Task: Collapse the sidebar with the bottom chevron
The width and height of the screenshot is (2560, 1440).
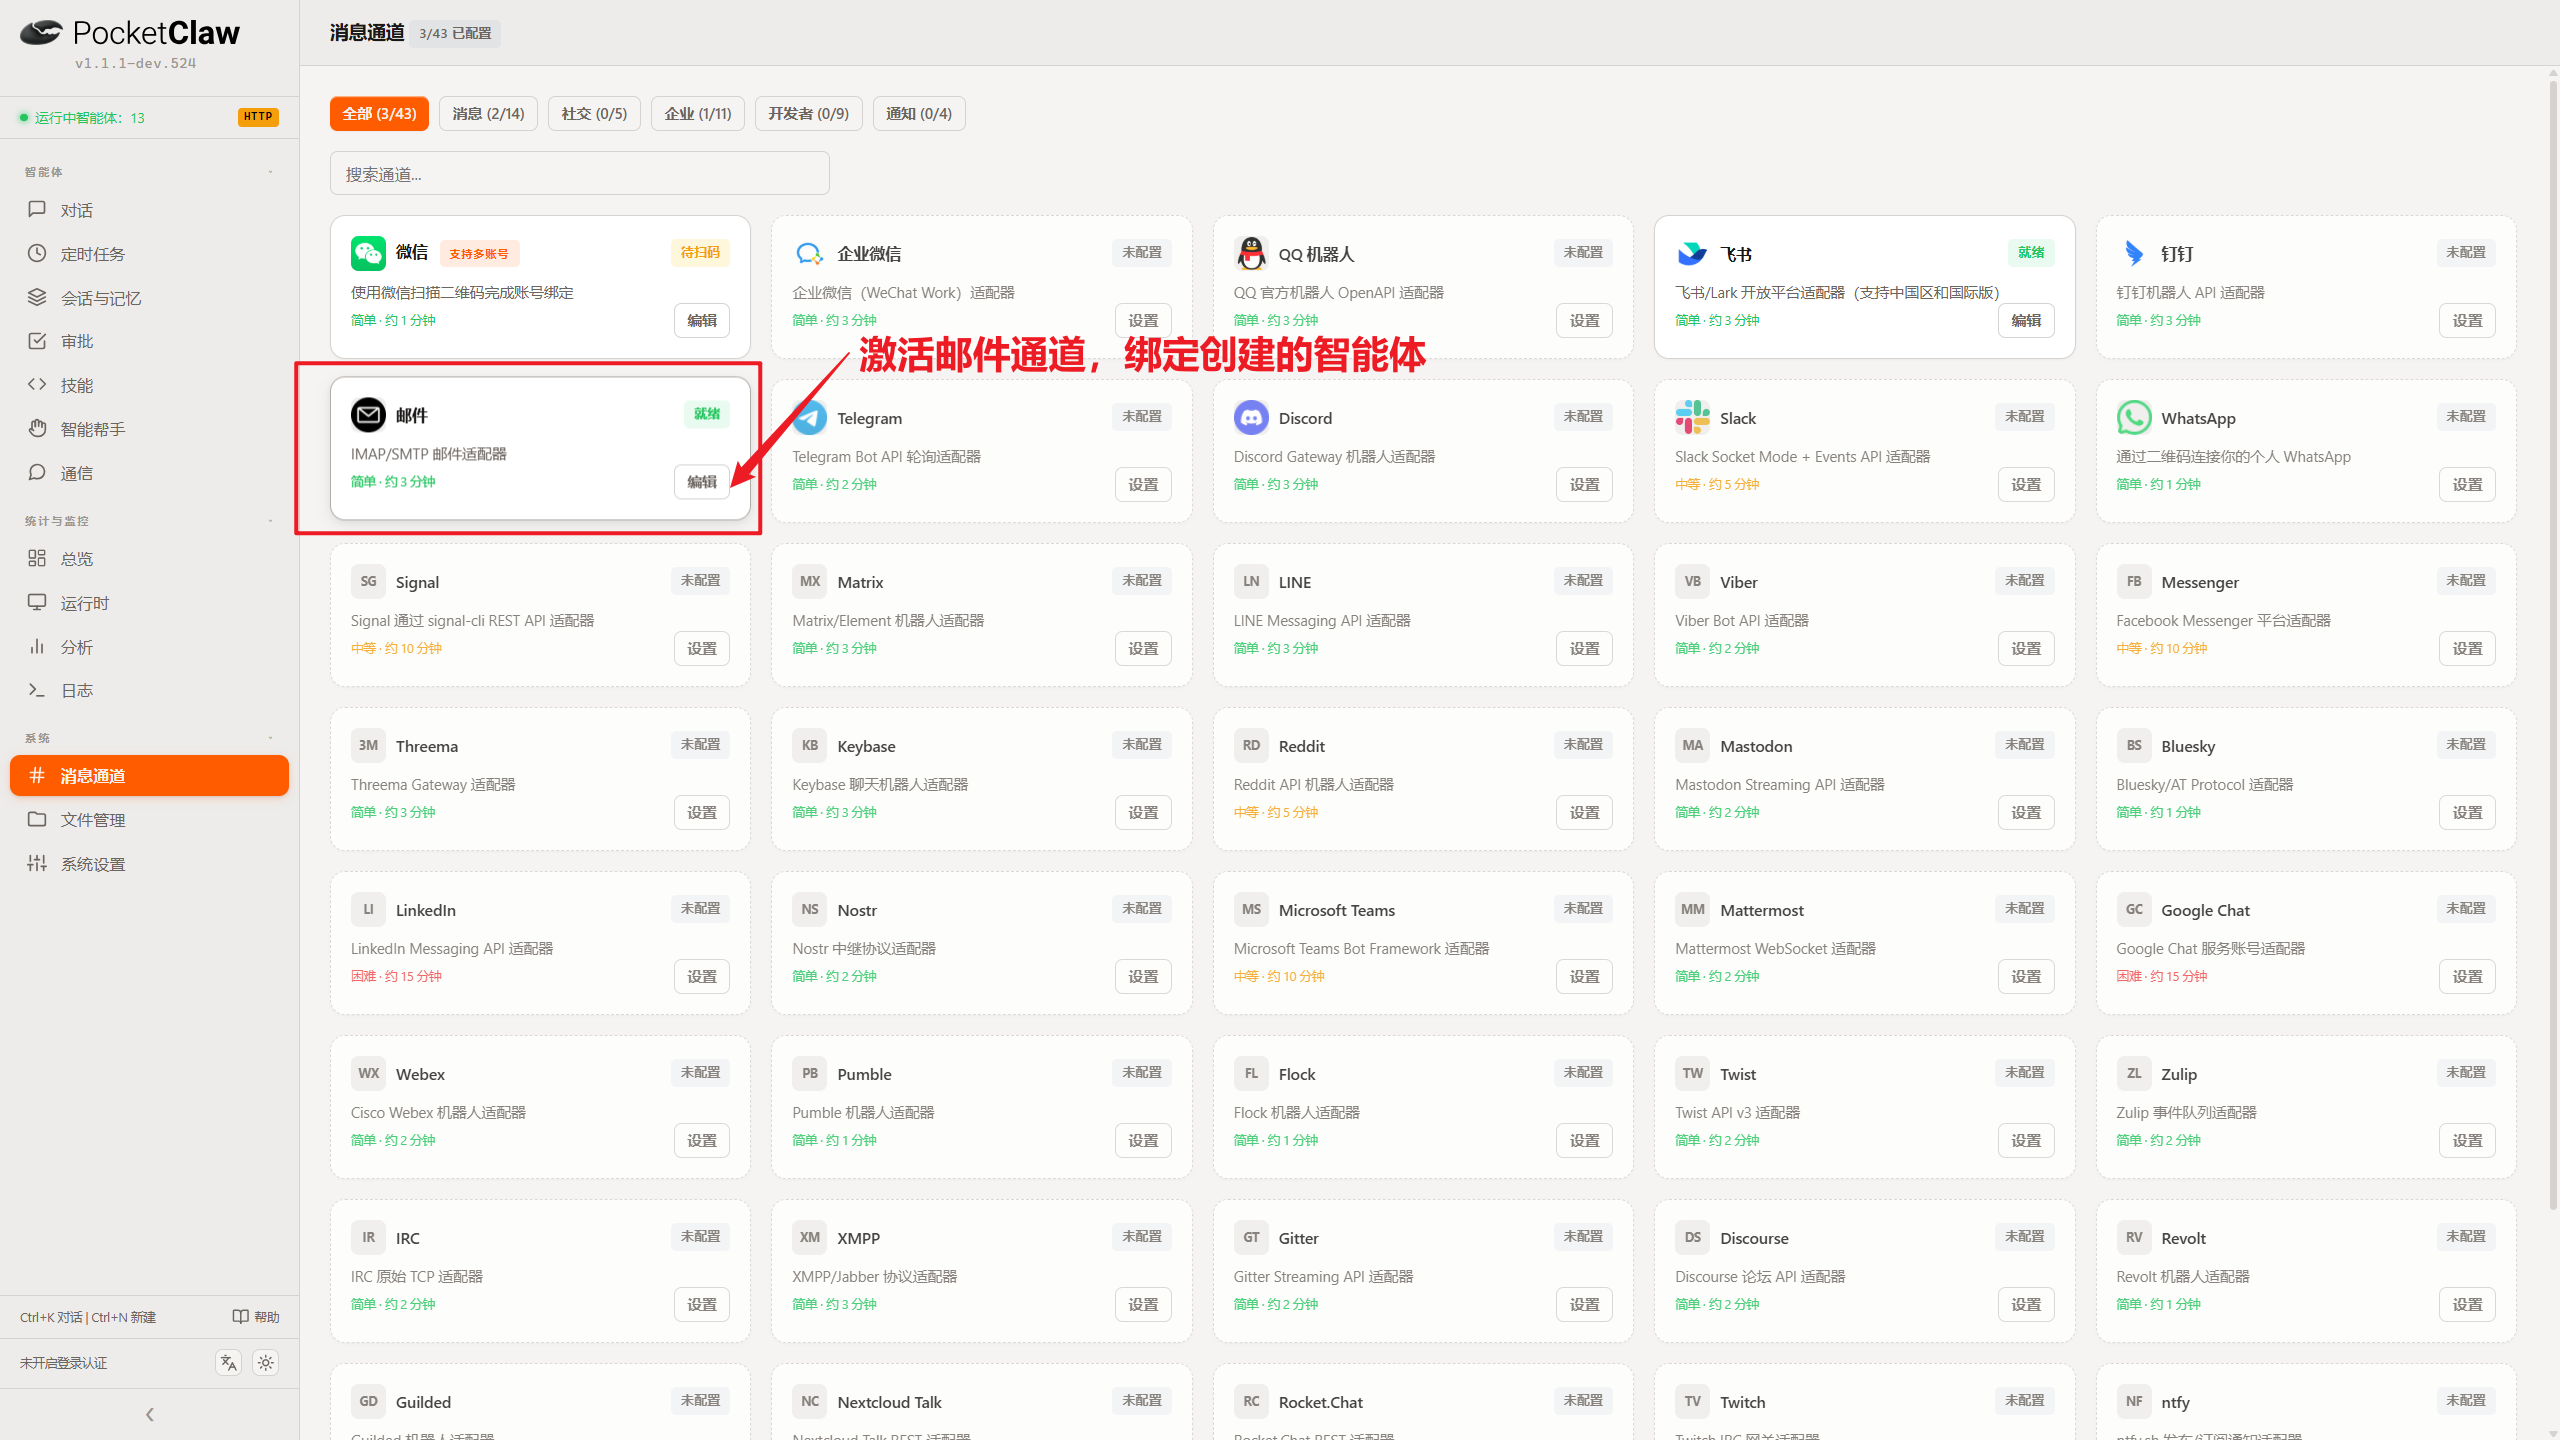Action: [x=150, y=1415]
